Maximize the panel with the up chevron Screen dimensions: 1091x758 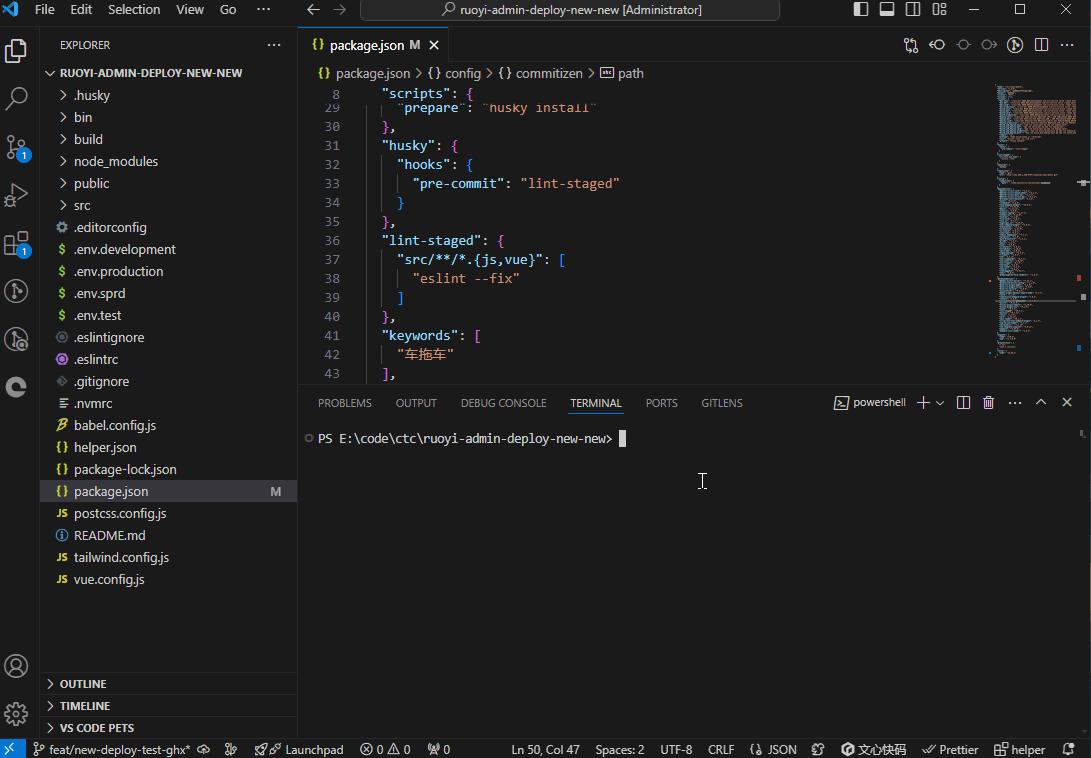coord(1041,403)
